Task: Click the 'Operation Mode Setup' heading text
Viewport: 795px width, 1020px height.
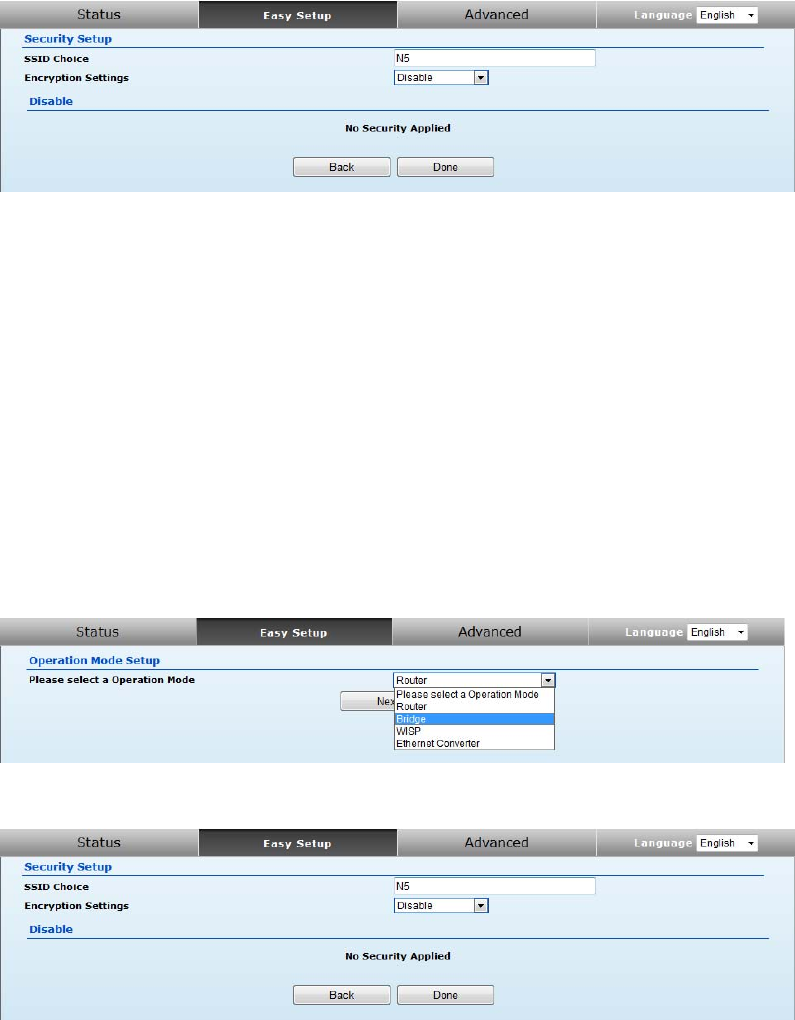Action: pyautogui.click(x=94, y=660)
